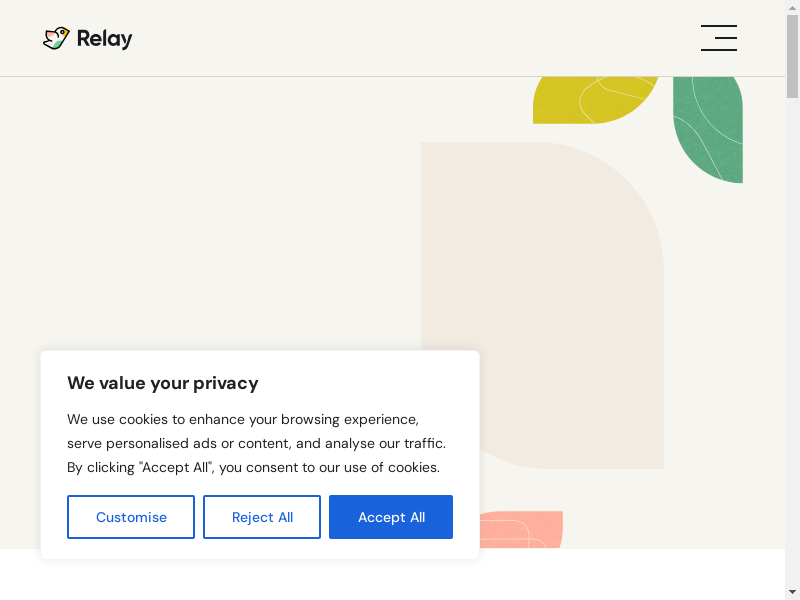Click the white section below the hero

620,574
